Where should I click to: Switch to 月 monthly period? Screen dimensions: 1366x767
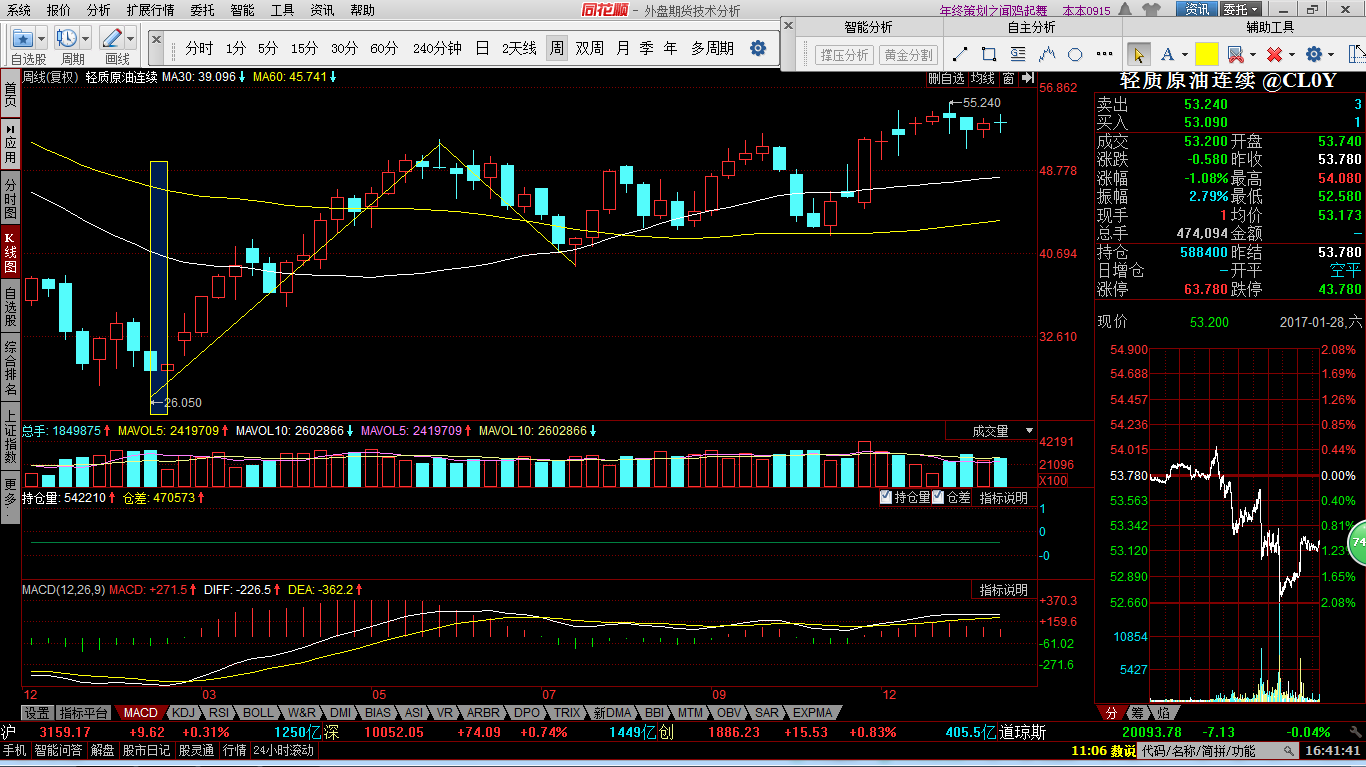[623, 48]
